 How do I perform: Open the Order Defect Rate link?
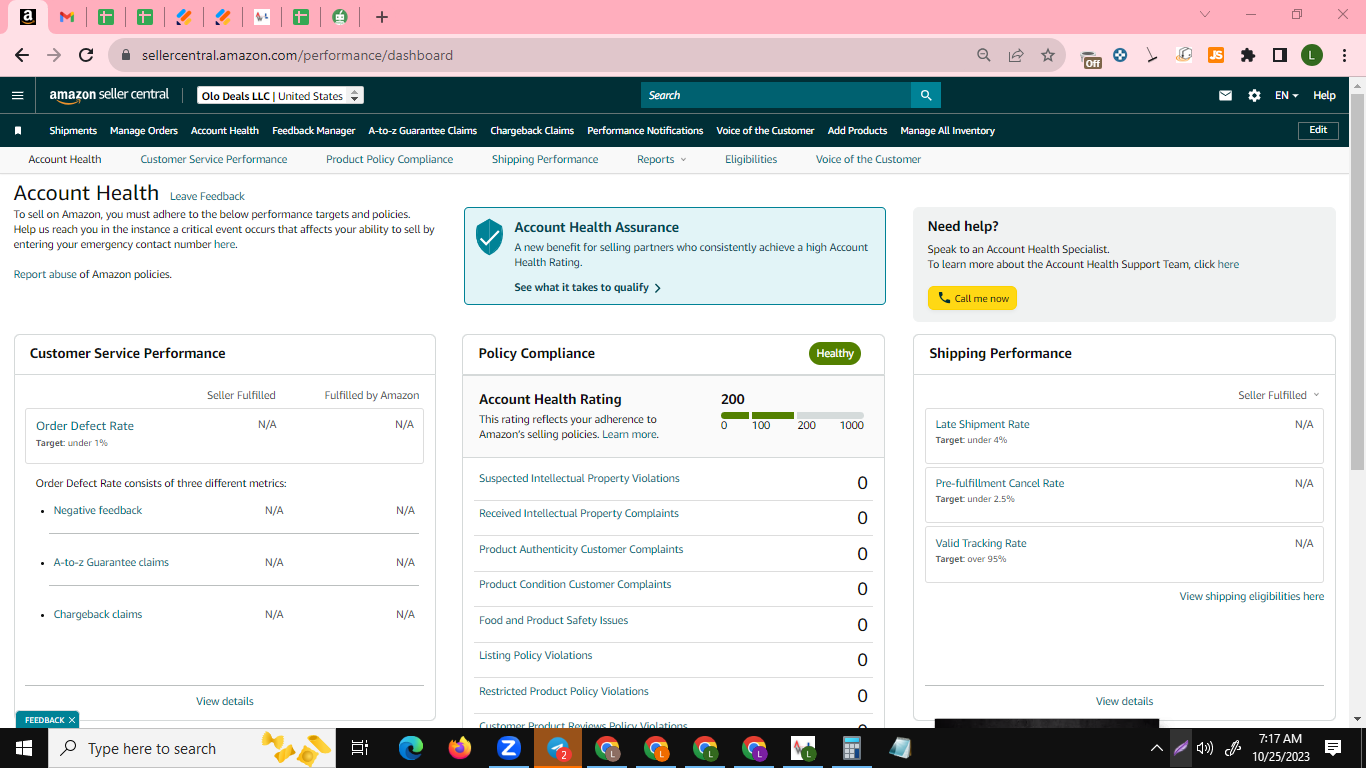pos(85,426)
